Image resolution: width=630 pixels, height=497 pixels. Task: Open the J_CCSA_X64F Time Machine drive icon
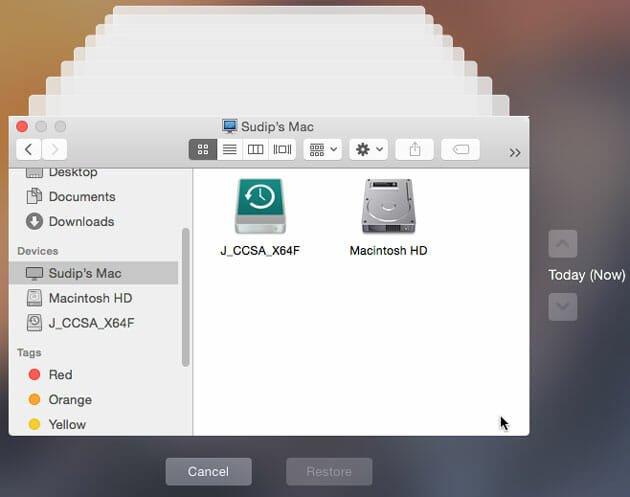pos(260,208)
